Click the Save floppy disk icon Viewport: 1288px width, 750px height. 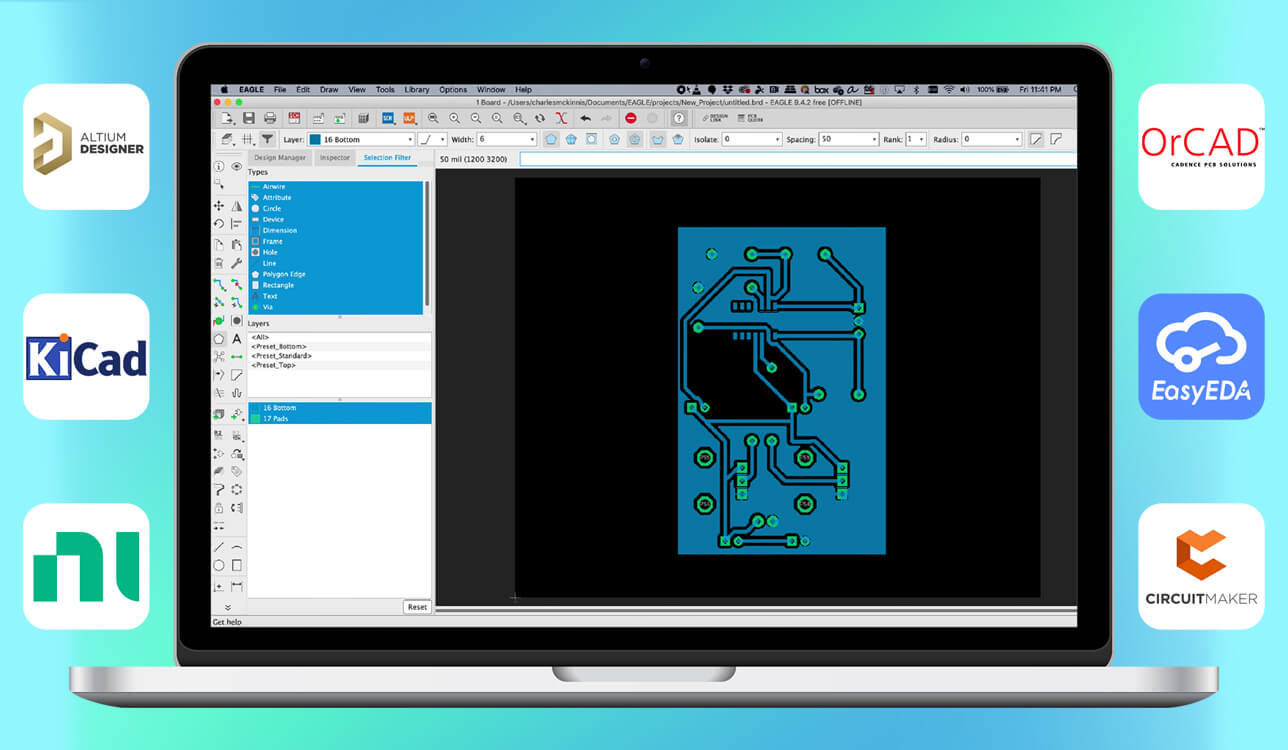click(x=249, y=118)
